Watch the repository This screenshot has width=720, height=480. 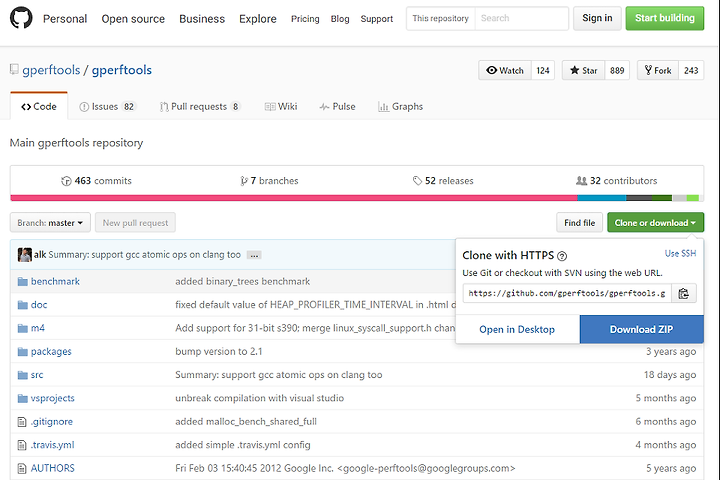tap(505, 70)
